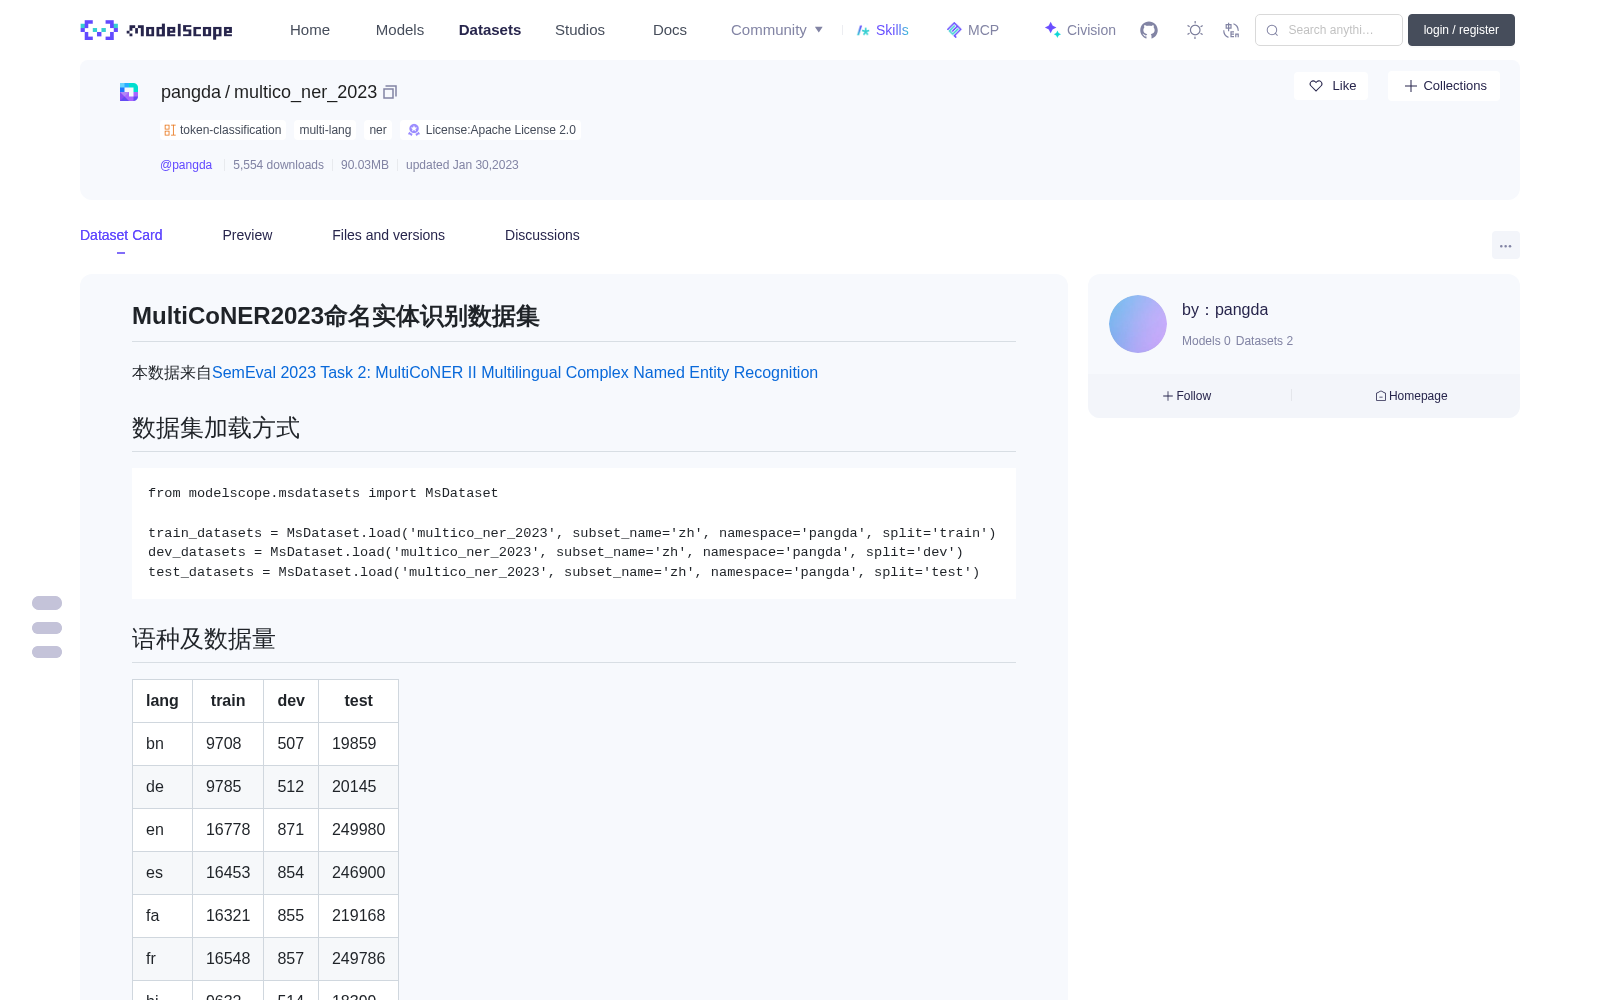1600x1000 pixels.
Task: Open the ModelScope logo home link
Action: [157, 30]
